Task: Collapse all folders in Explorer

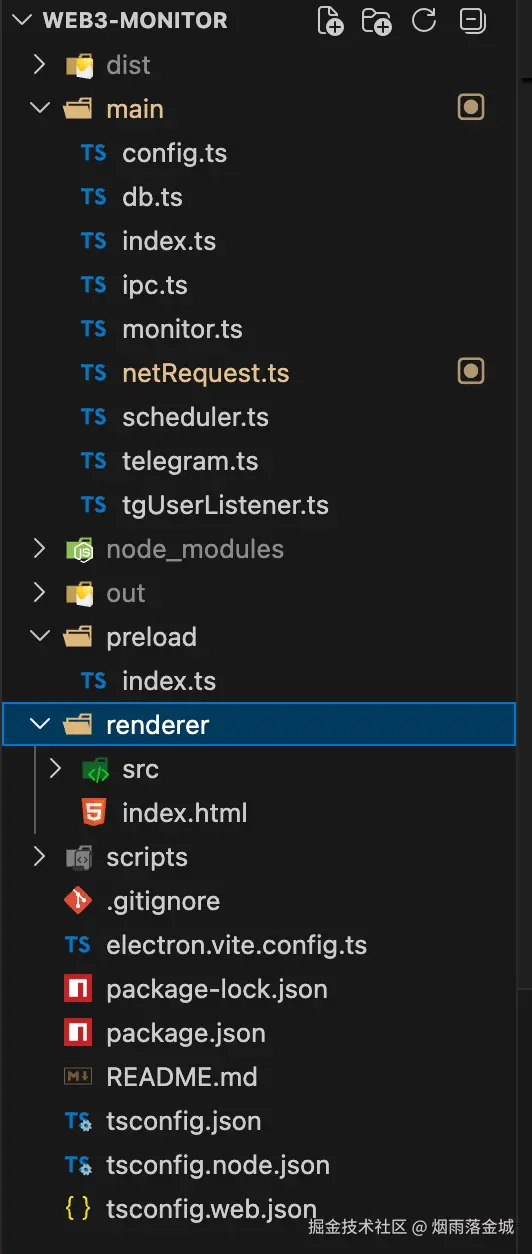Action: (x=471, y=20)
